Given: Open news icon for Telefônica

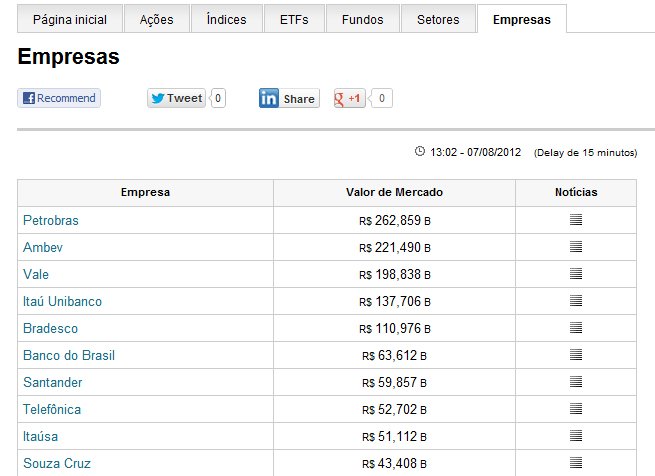Looking at the screenshot, I should 576,408.
